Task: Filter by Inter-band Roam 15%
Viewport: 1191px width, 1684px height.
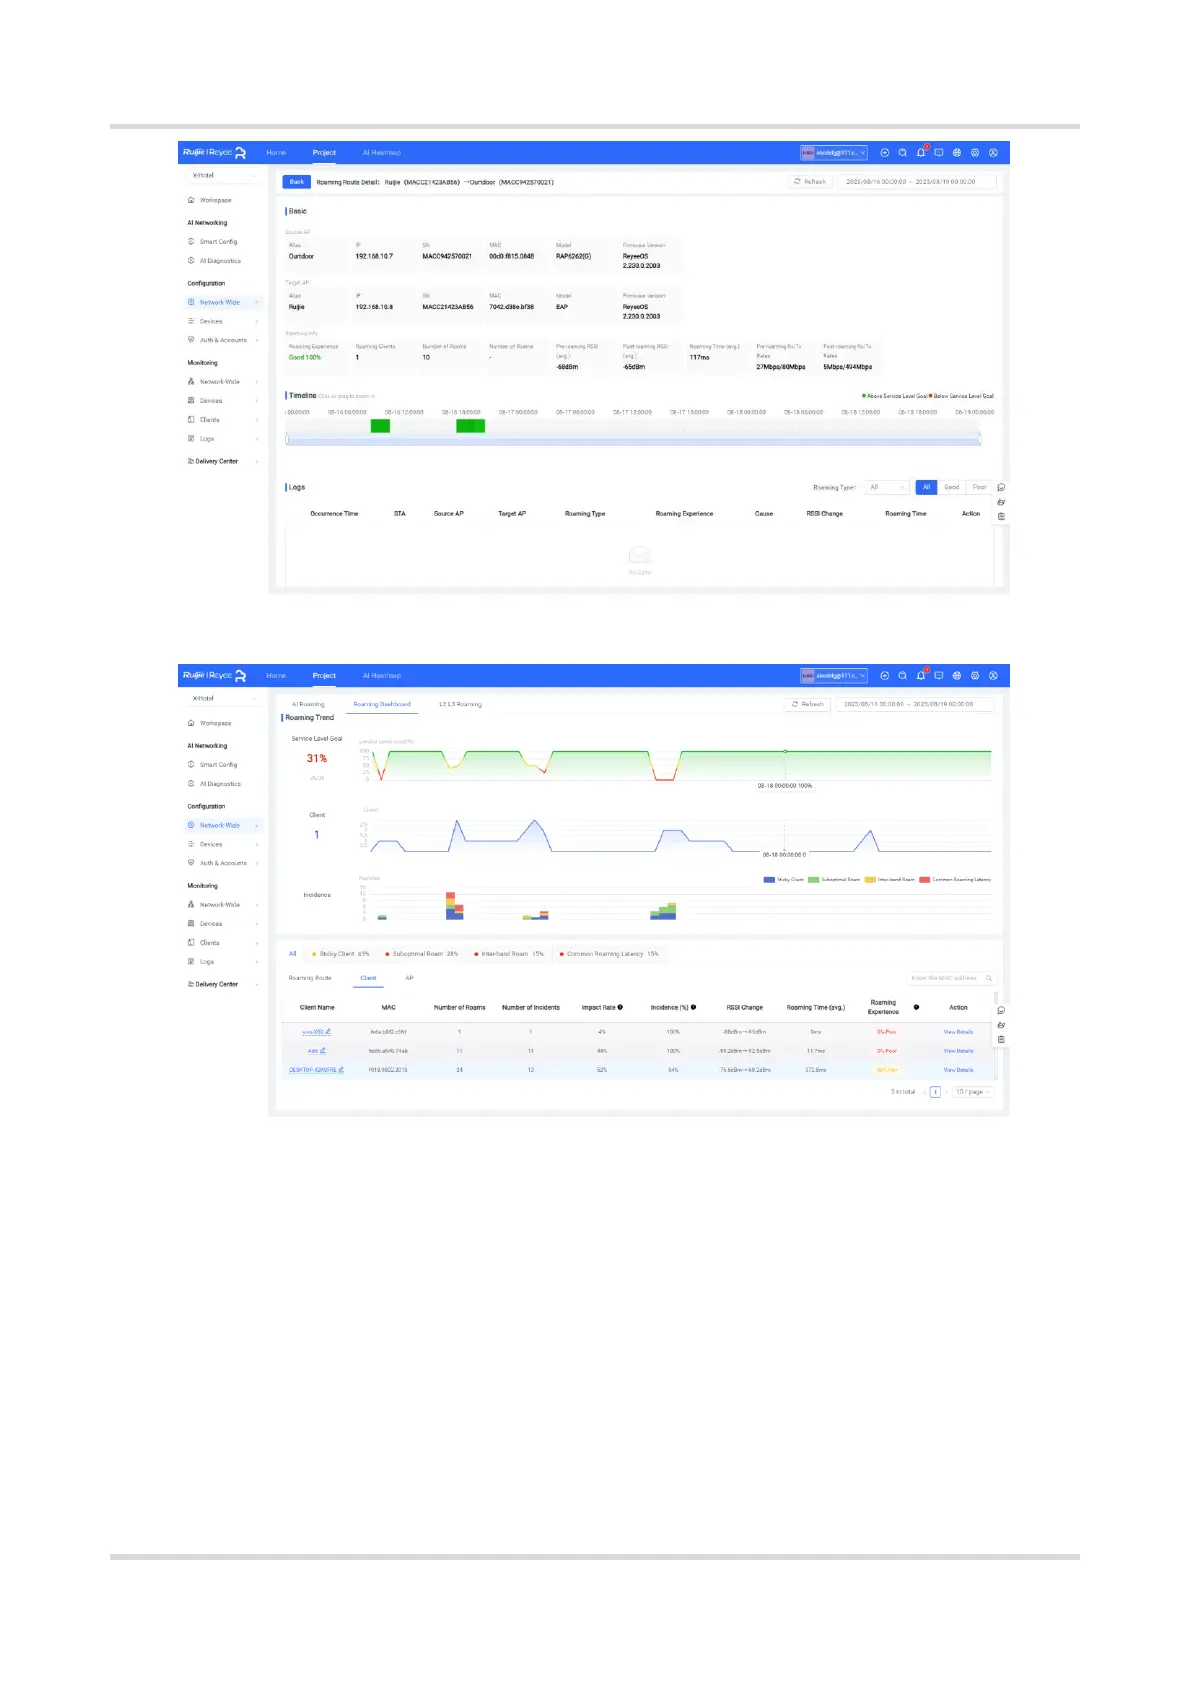Action: 510,954
